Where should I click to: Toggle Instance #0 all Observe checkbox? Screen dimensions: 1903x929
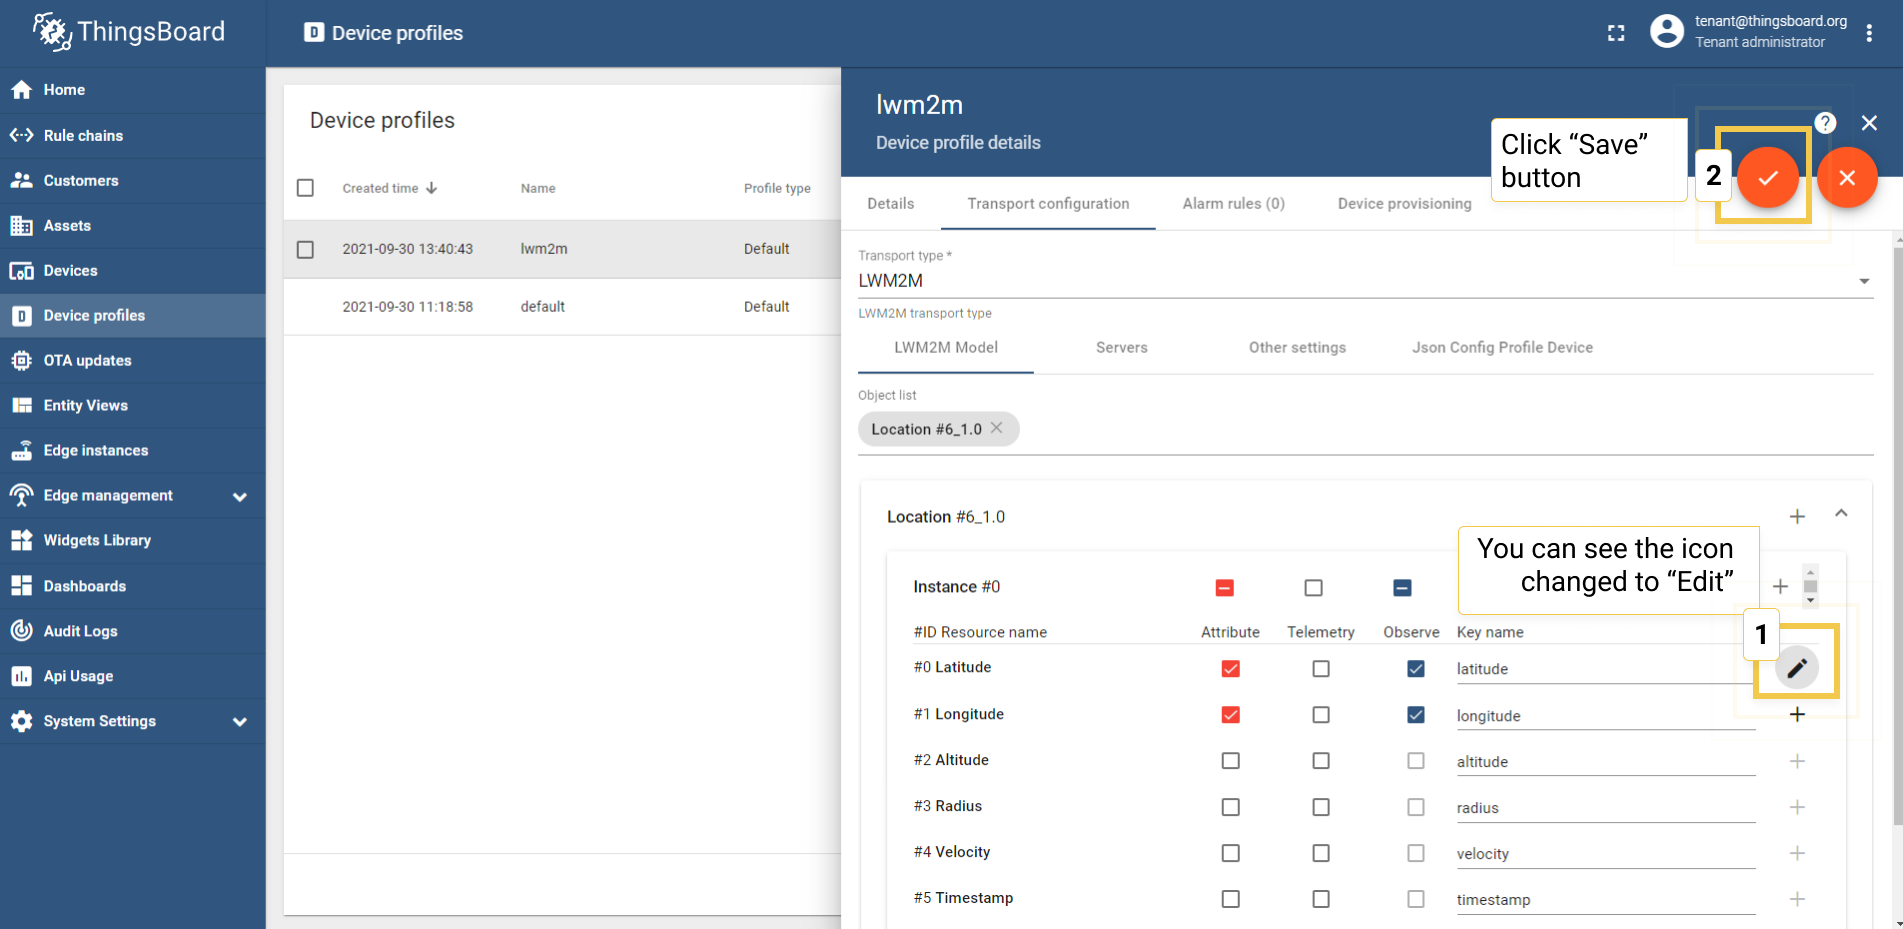point(1403,588)
